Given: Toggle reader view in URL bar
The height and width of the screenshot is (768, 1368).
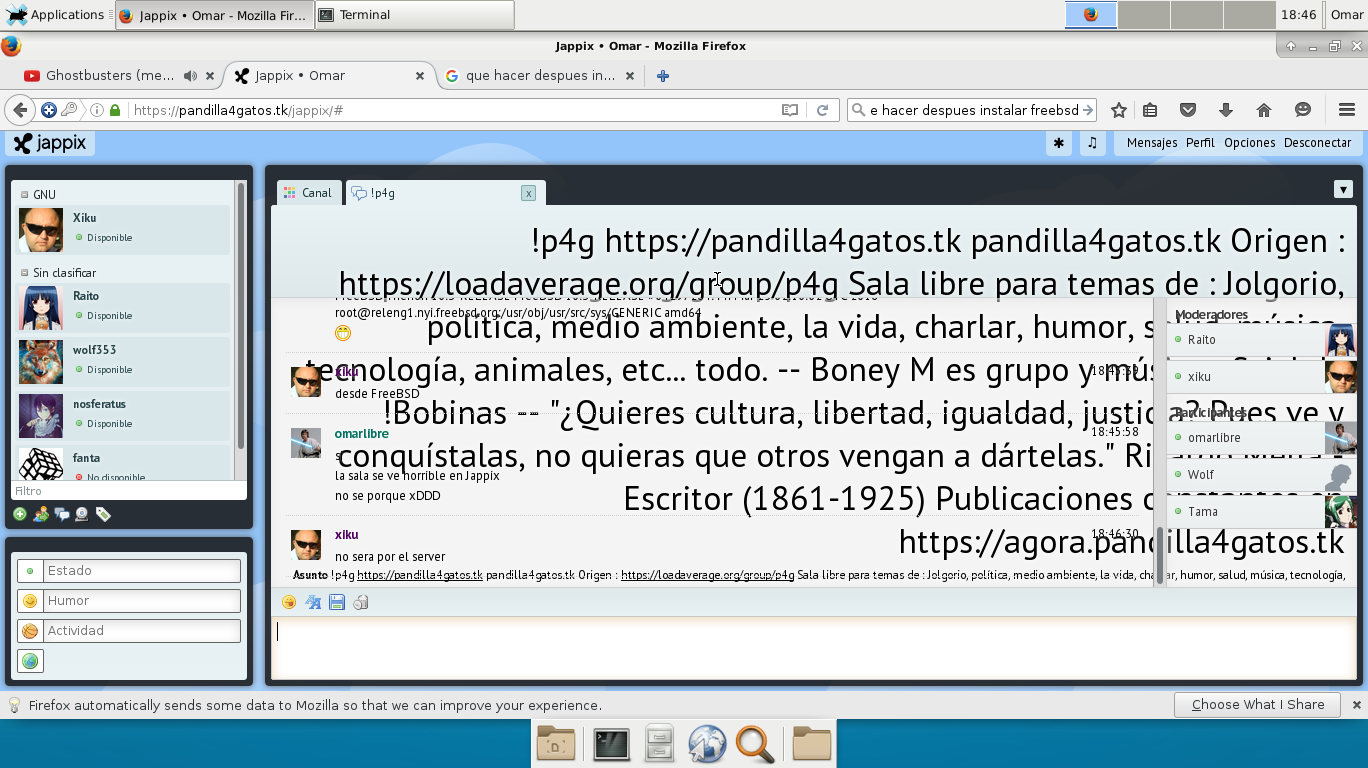Looking at the screenshot, I should tap(790, 110).
